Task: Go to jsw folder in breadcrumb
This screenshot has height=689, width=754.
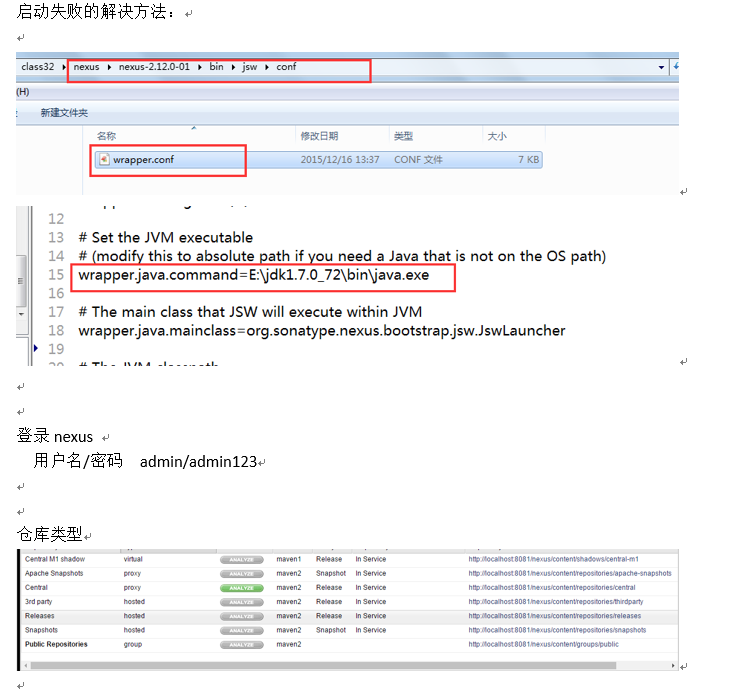Action: click(x=250, y=67)
